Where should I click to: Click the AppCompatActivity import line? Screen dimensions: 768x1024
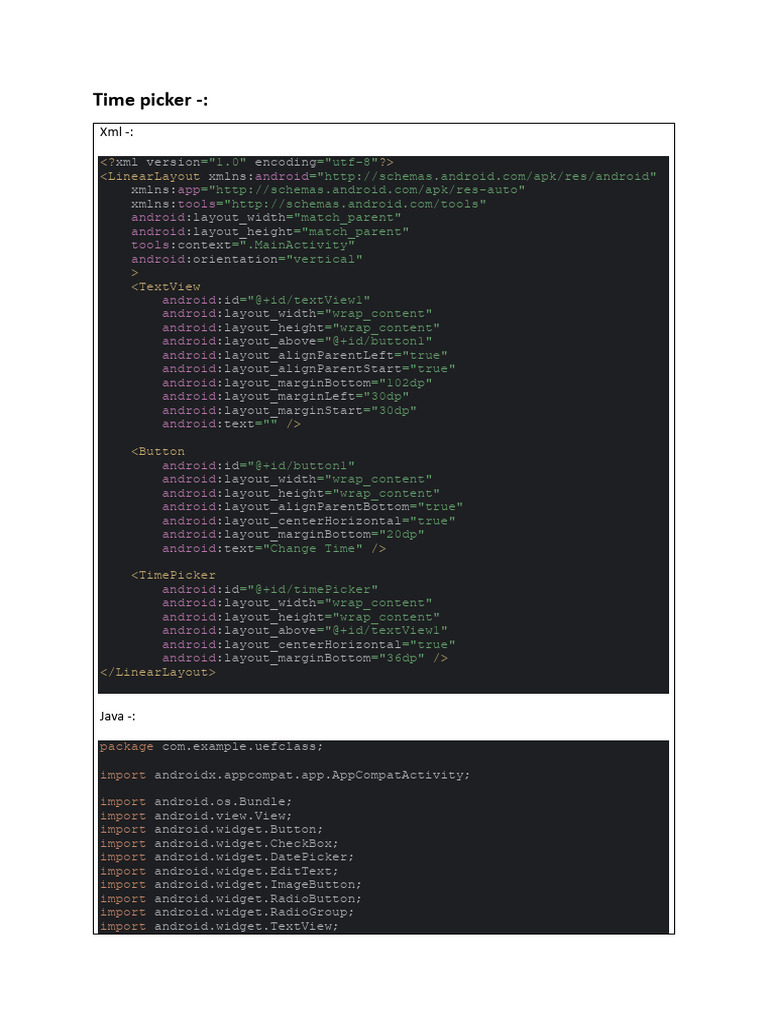(x=284, y=775)
